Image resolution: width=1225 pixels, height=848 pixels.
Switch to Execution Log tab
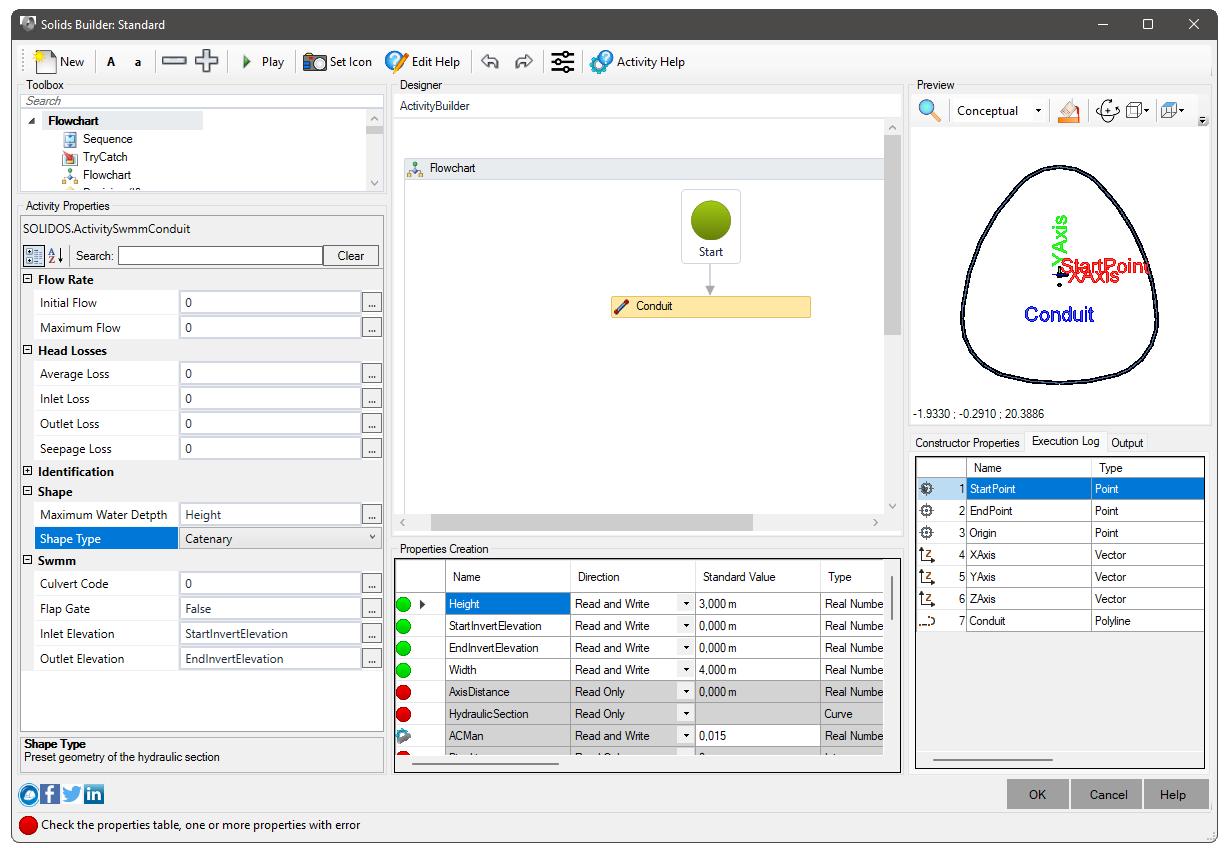1066,441
